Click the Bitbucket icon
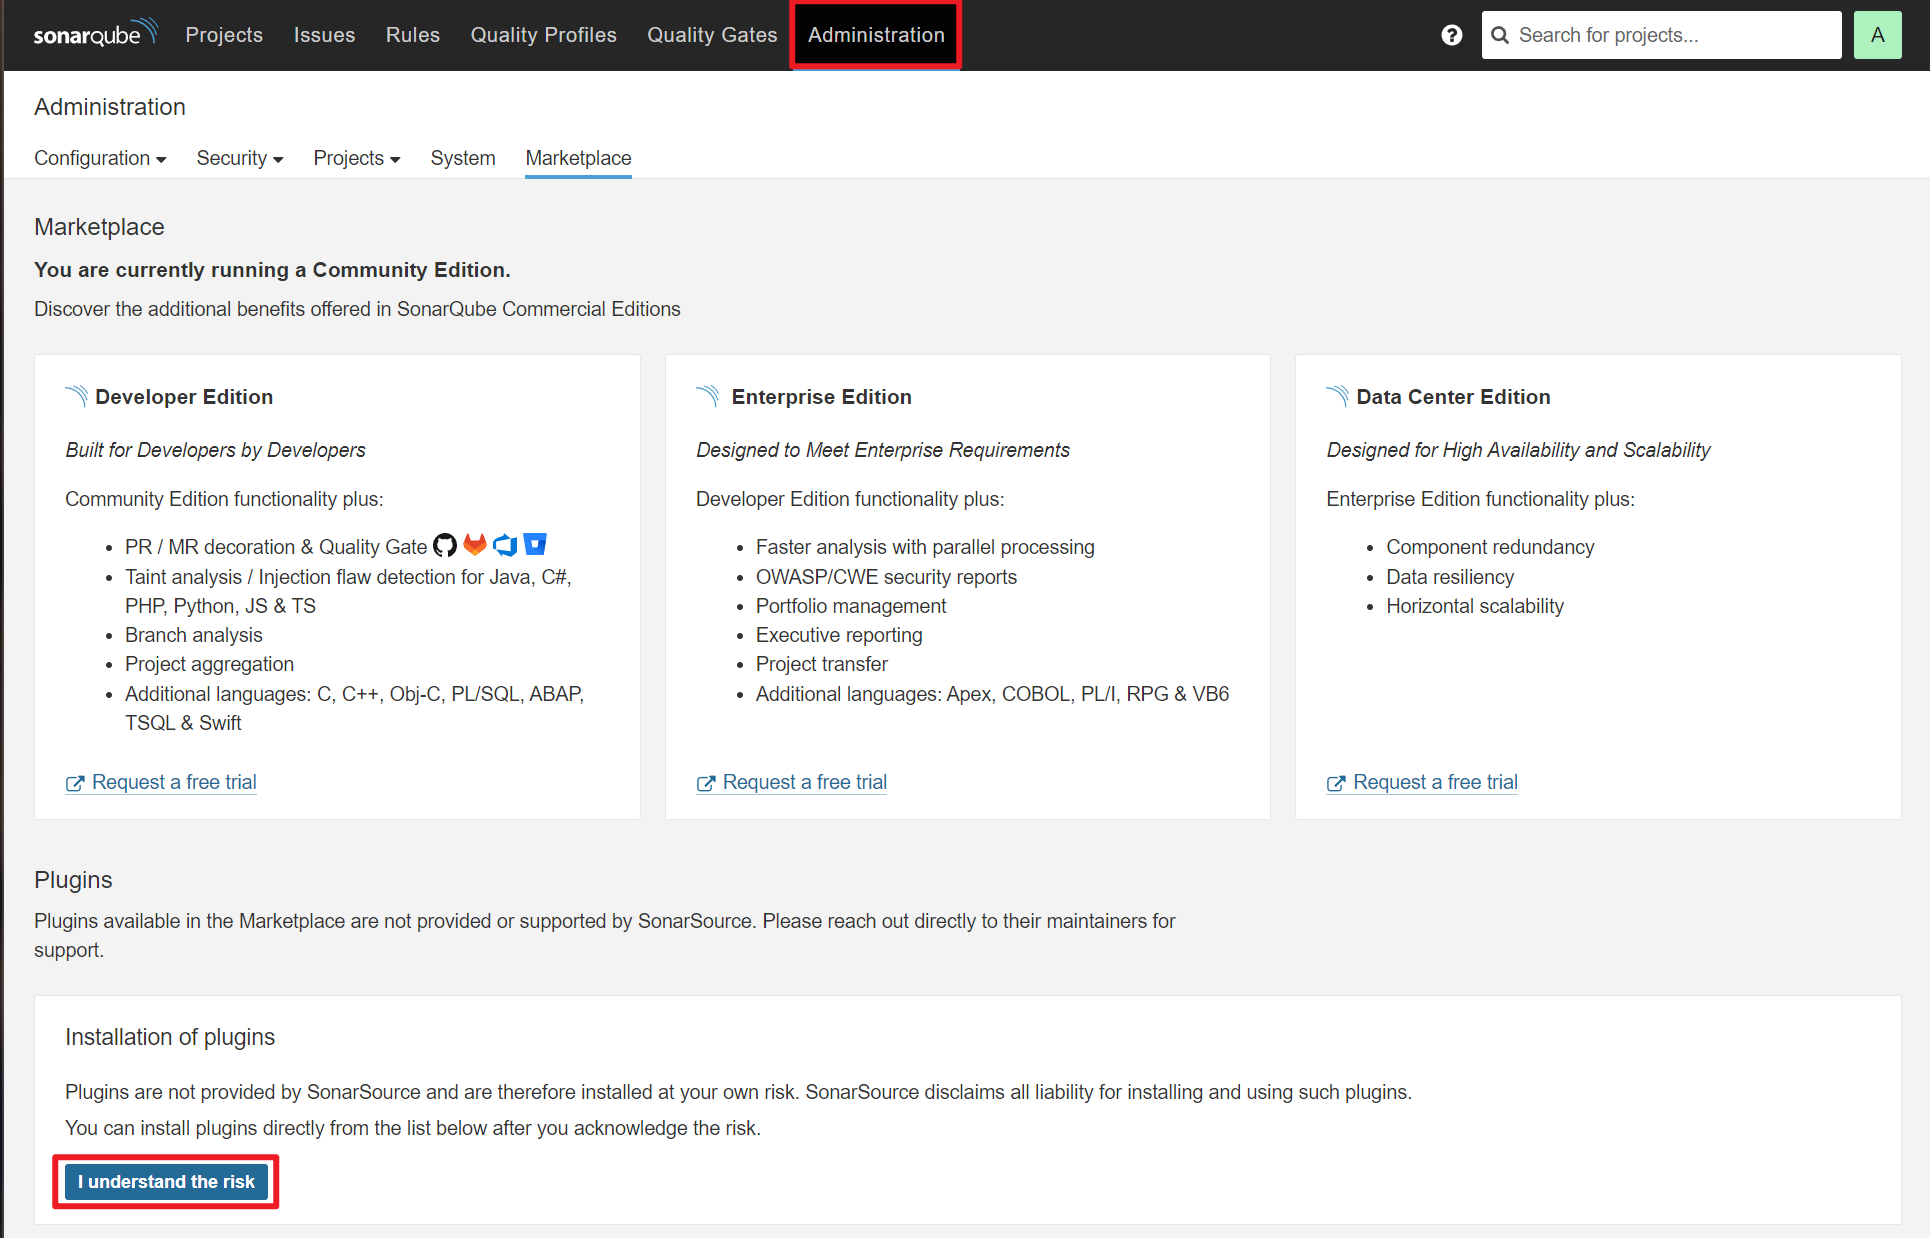The height and width of the screenshot is (1238, 1930). pyautogui.click(x=535, y=544)
